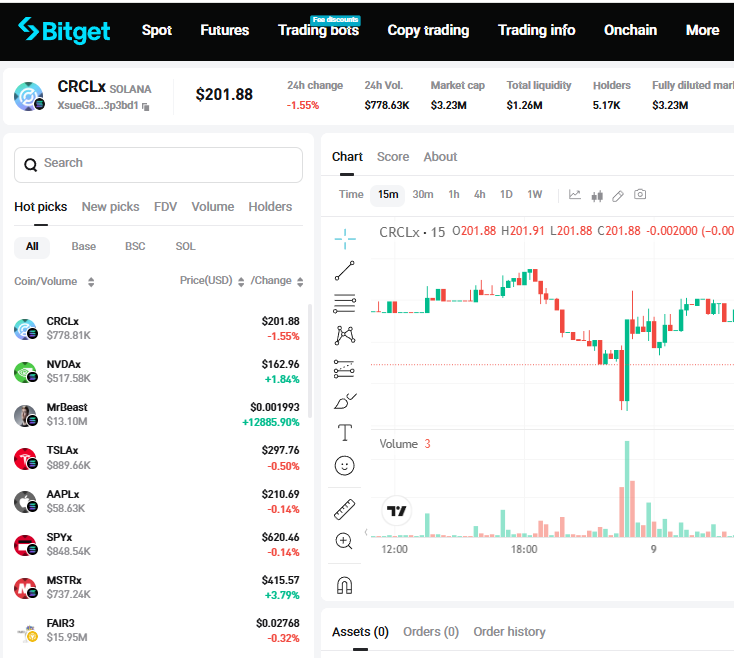Filter coins by SOL chain
The height and width of the screenshot is (658, 734).
pyautogui.click(x=185, y=247)
